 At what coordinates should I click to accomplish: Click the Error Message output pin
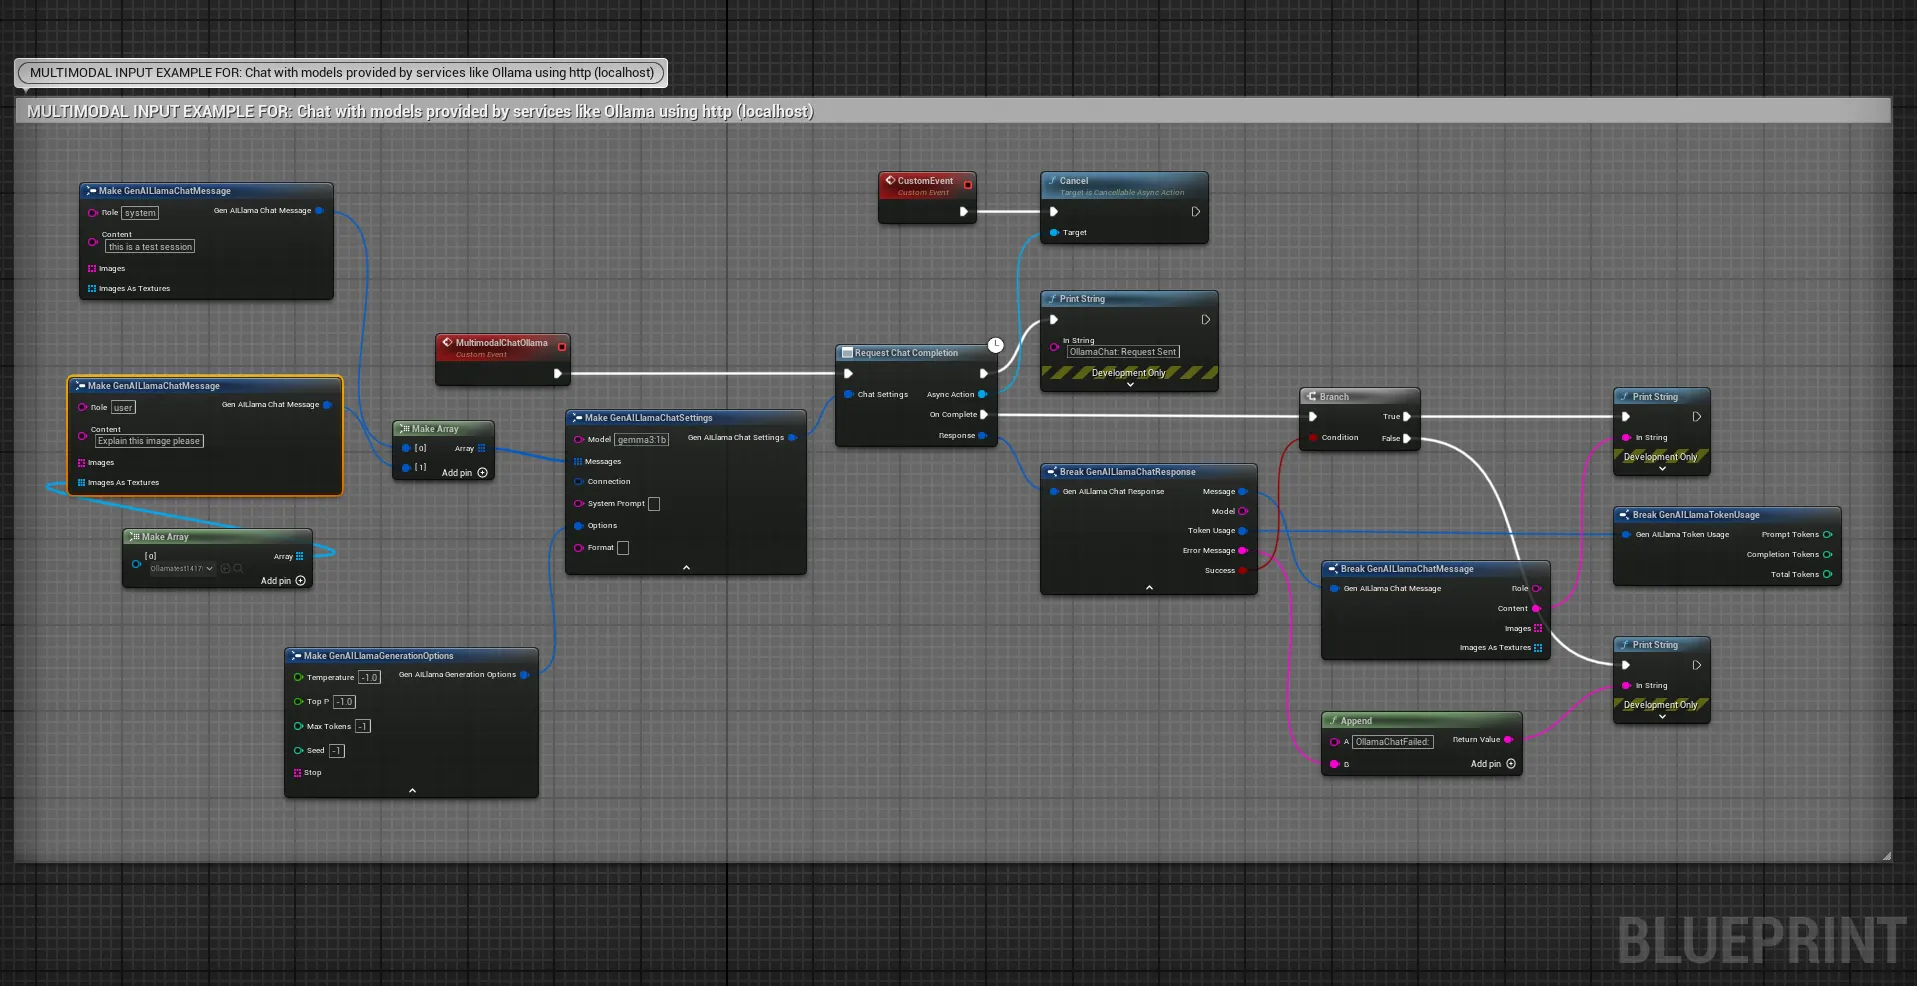[1243, 551]
